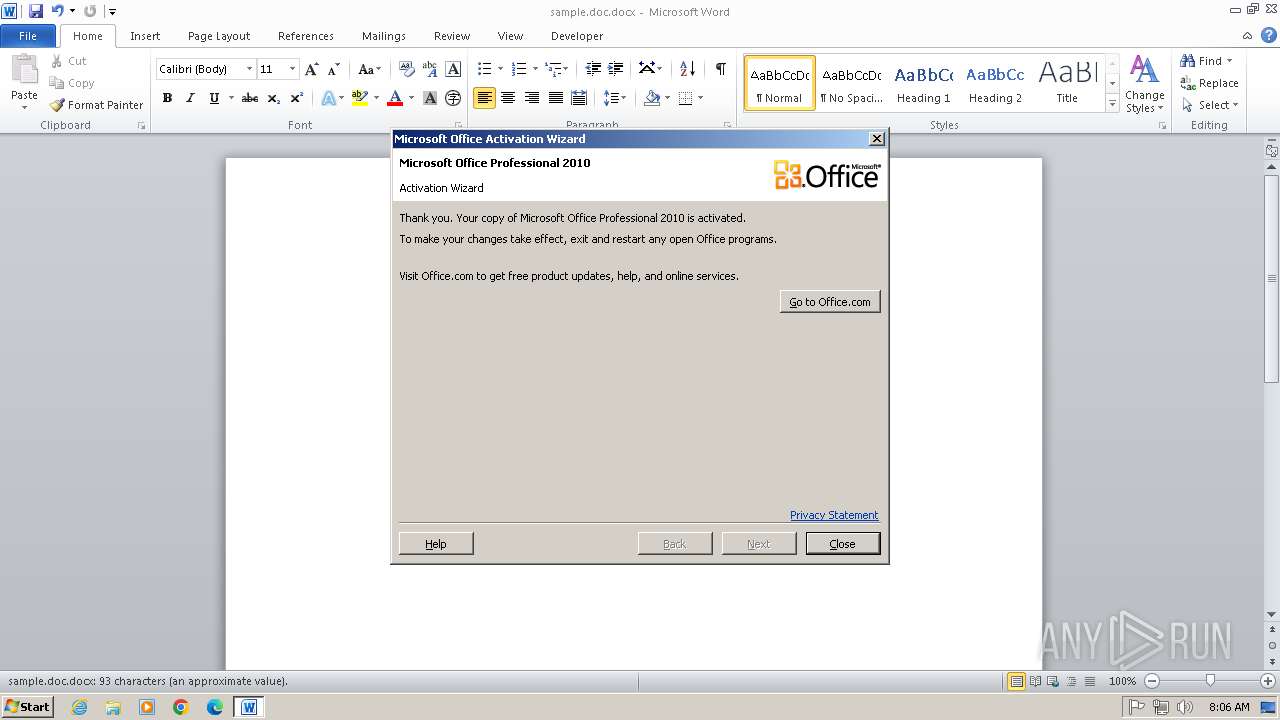Switch to the Insert tab
The width and height of the screenshot is (1280, 720).
[x=145, y=36]
